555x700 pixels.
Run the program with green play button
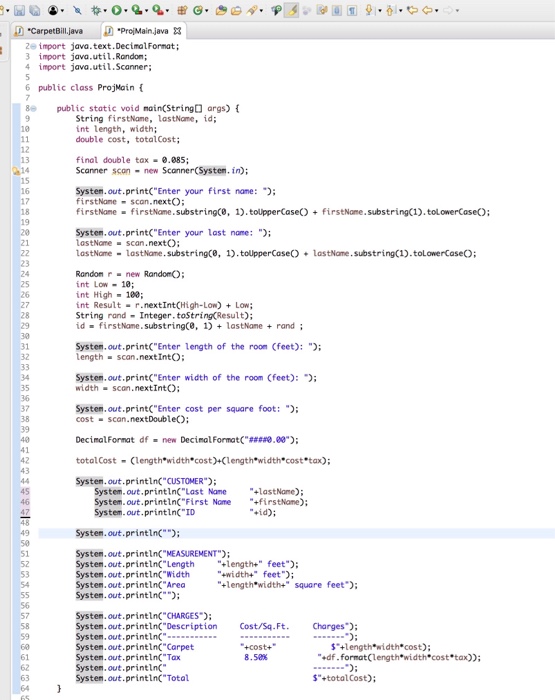[x=116, y=10]
